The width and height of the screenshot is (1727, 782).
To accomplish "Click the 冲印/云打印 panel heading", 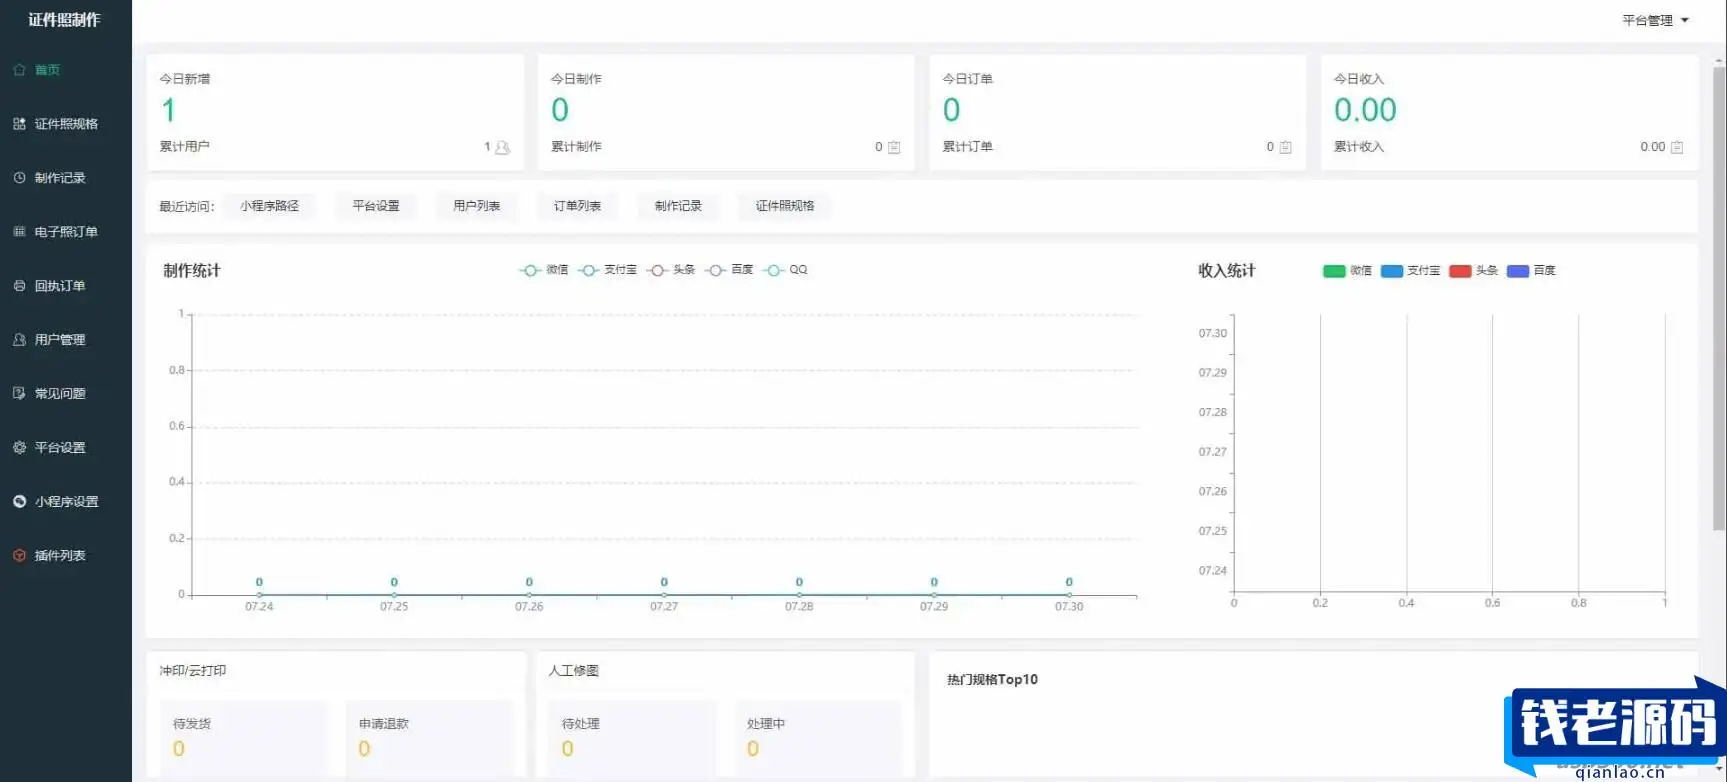I will point(193,671).
